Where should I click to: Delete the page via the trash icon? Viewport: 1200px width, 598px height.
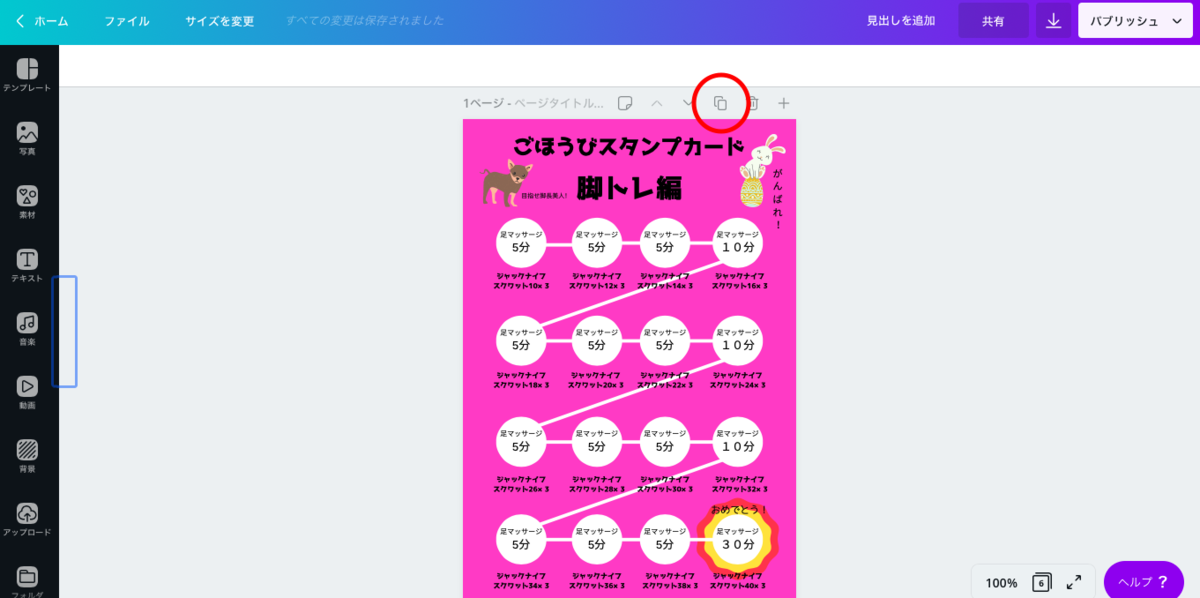point(751,102)
